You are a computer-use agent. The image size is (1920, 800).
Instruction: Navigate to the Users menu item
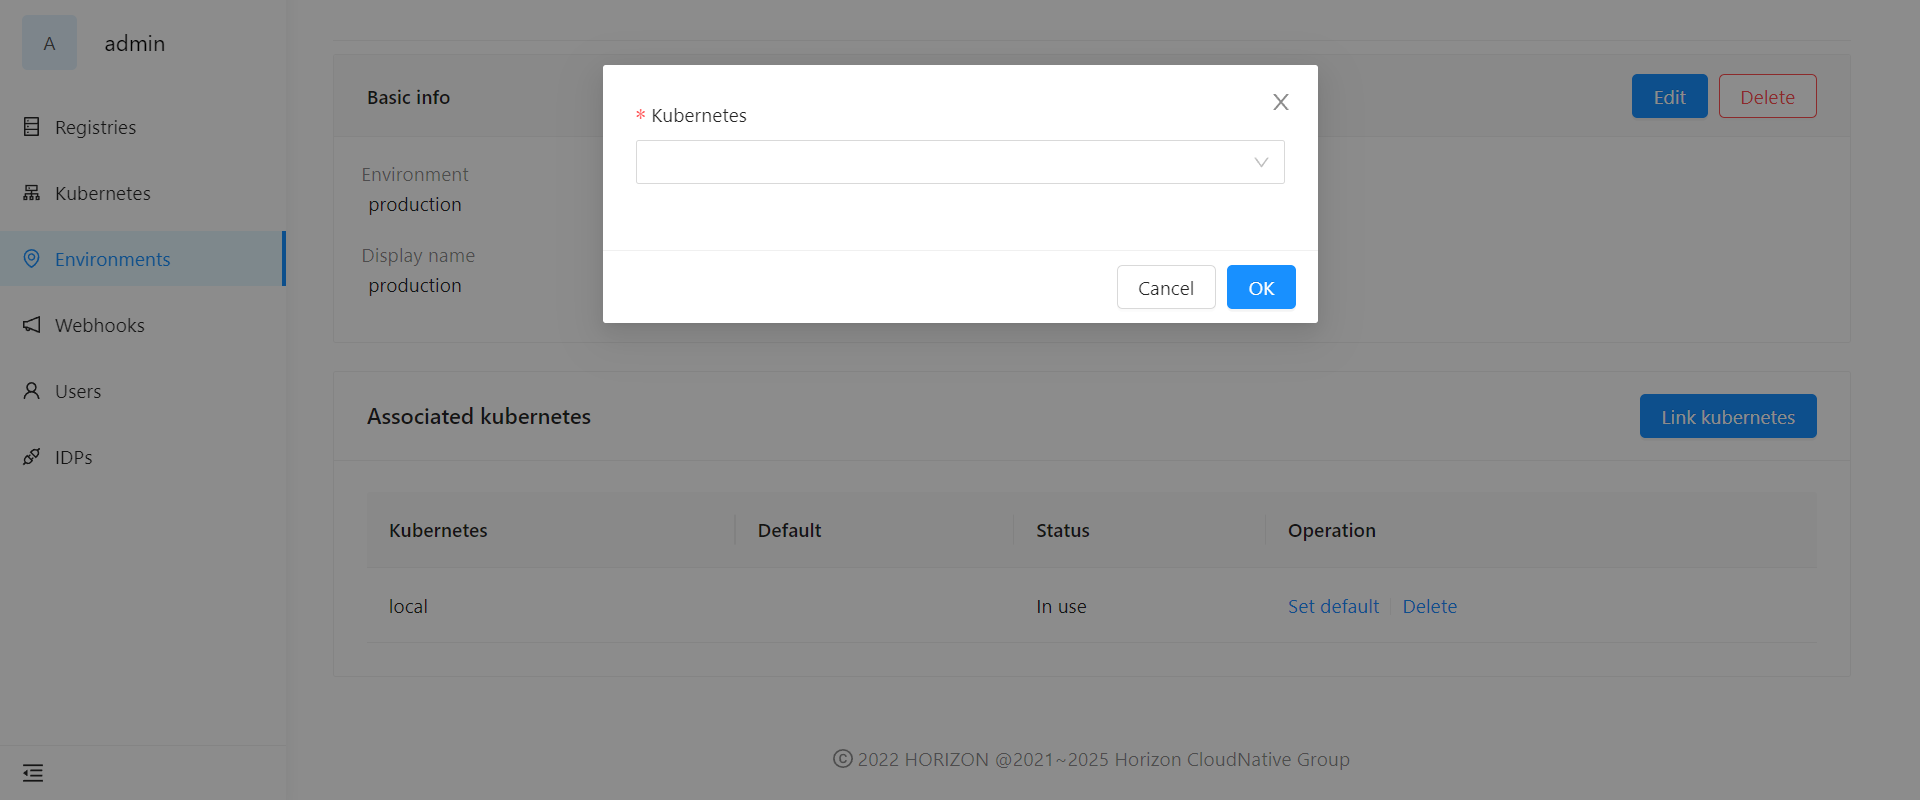[x=143, y=391]
